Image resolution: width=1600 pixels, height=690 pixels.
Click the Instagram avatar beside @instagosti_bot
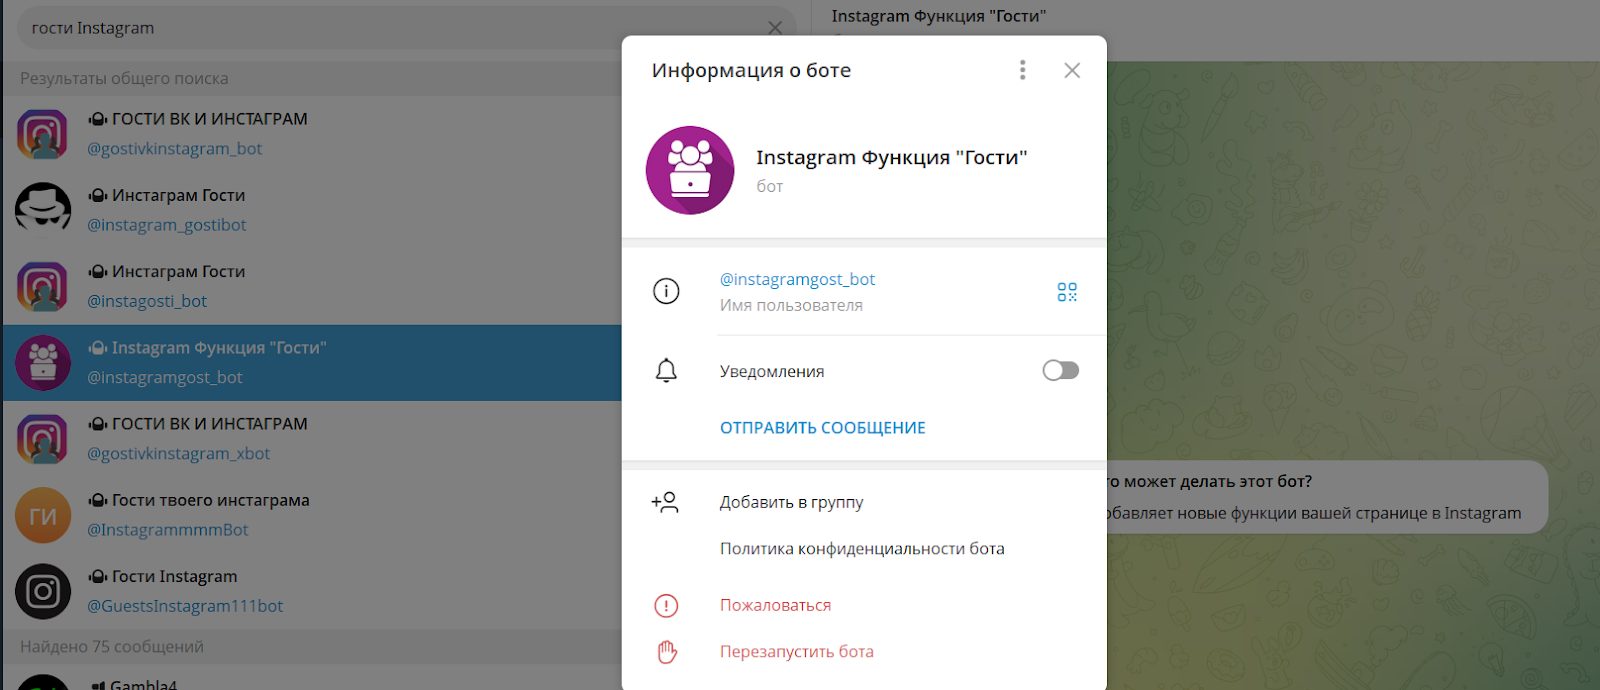point(43,287)
